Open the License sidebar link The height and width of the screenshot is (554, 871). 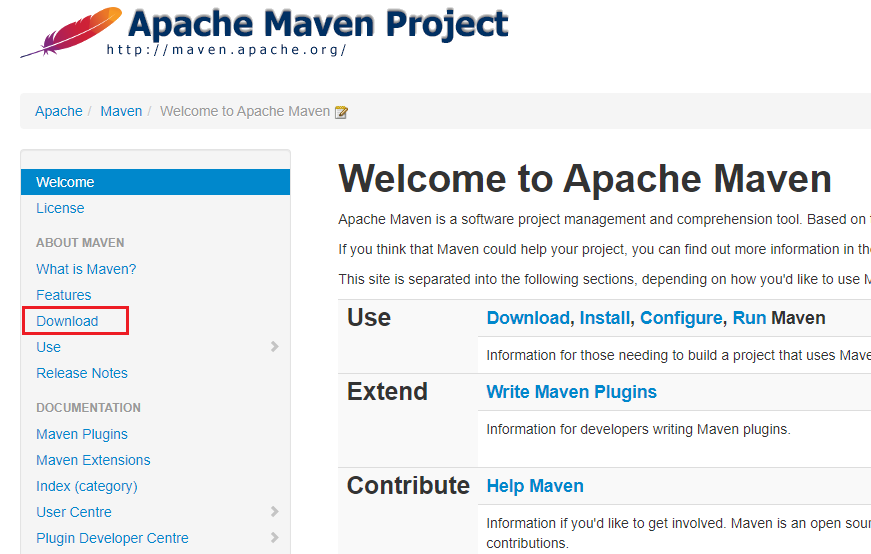tap(60, 208)
